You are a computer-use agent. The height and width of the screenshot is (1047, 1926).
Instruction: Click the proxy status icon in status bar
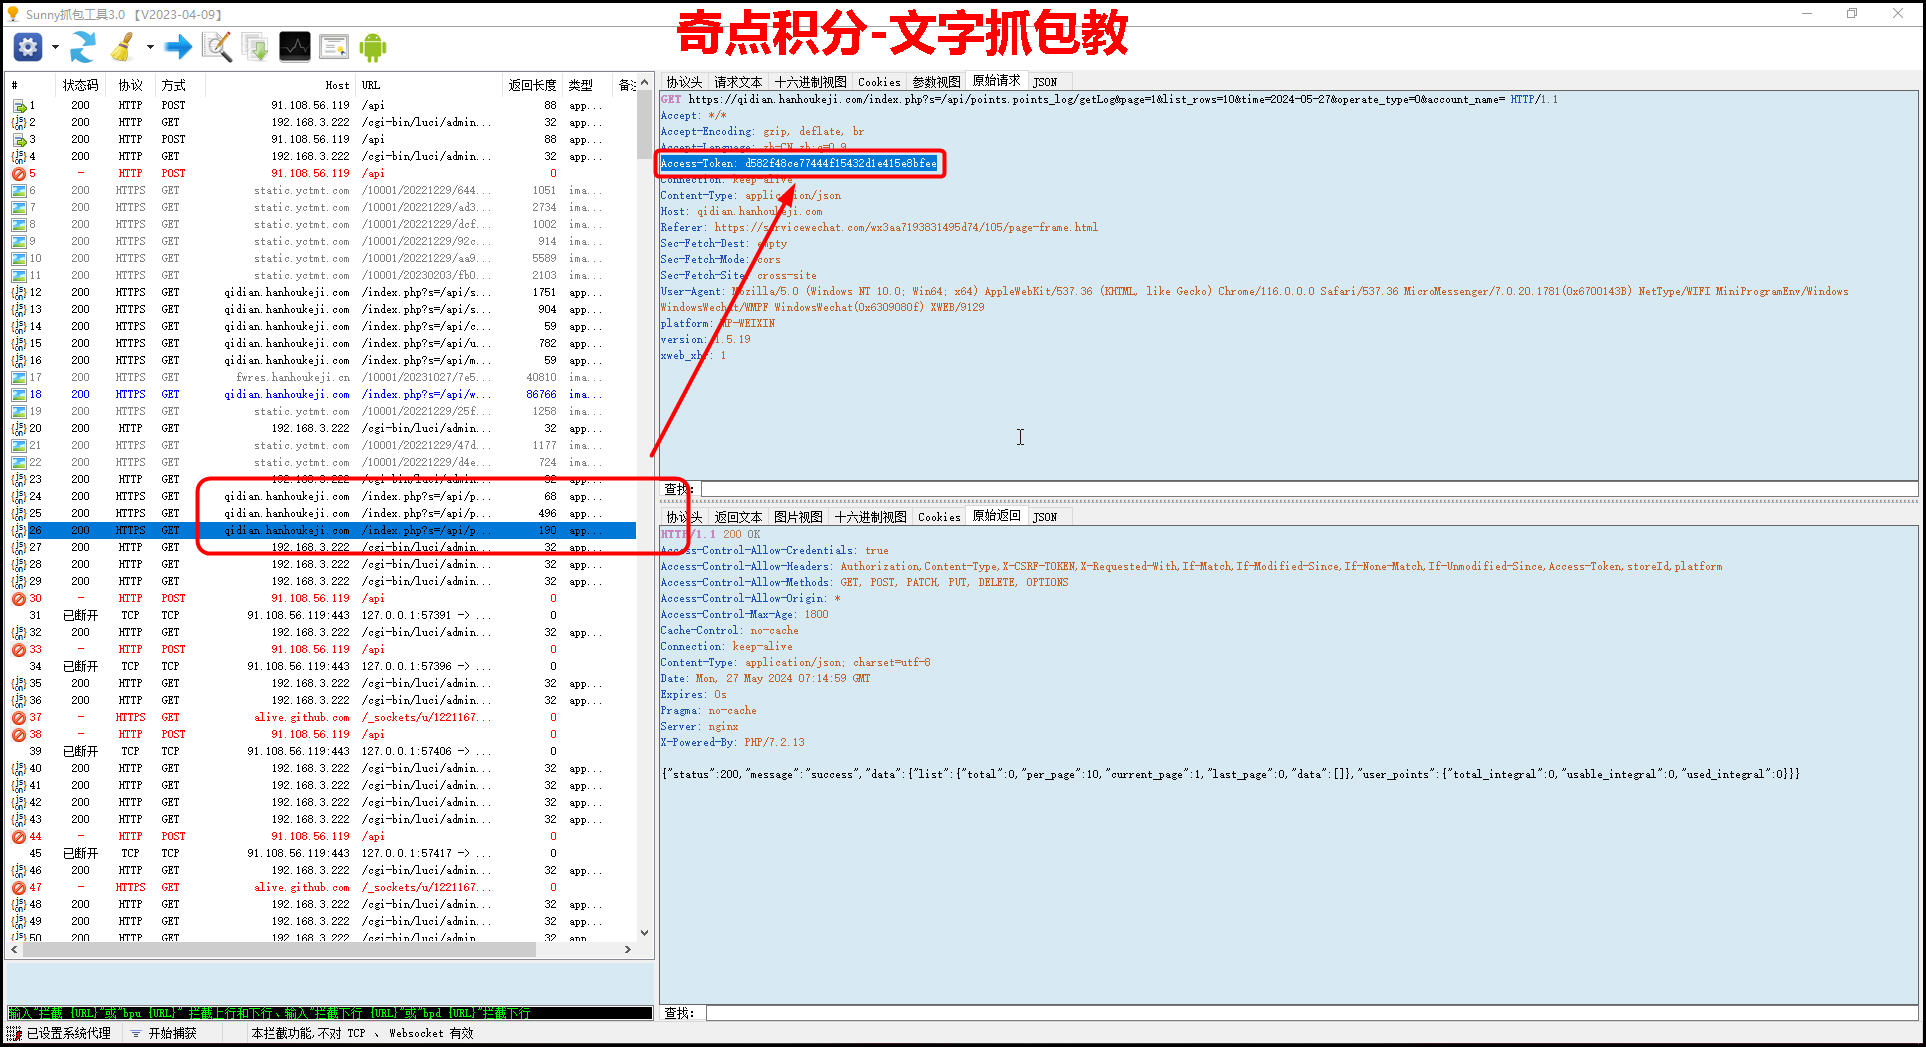tap(14, 1033)
